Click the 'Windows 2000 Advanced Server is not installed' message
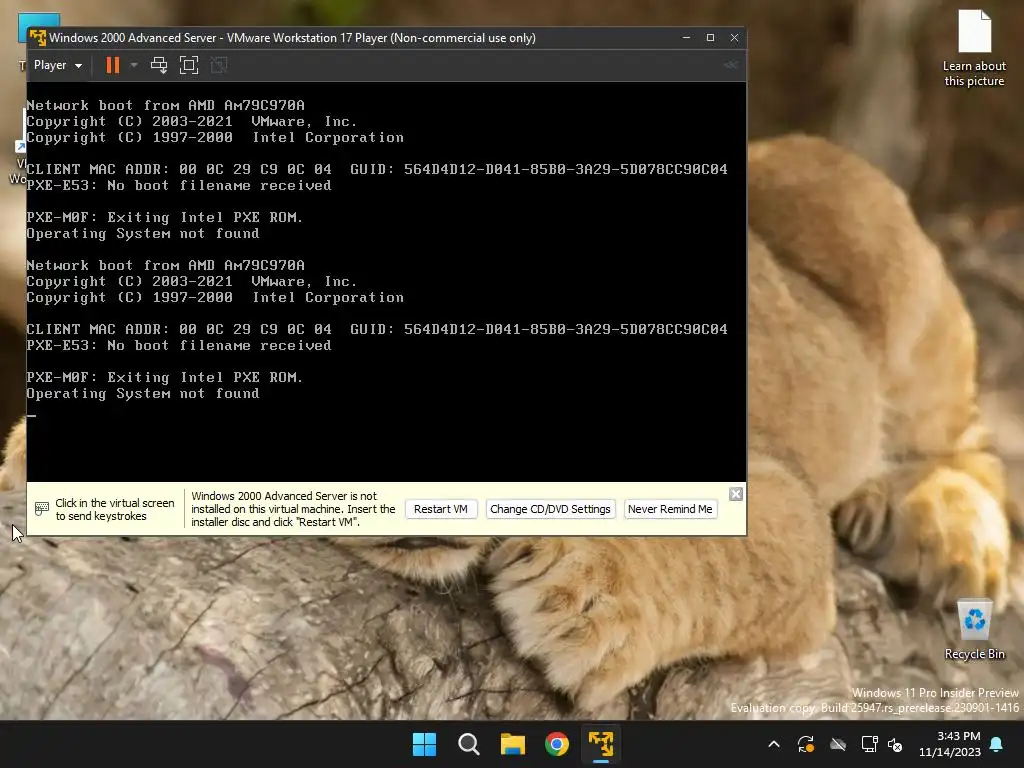The image size is (1024, 768). [x=293, y=509]
